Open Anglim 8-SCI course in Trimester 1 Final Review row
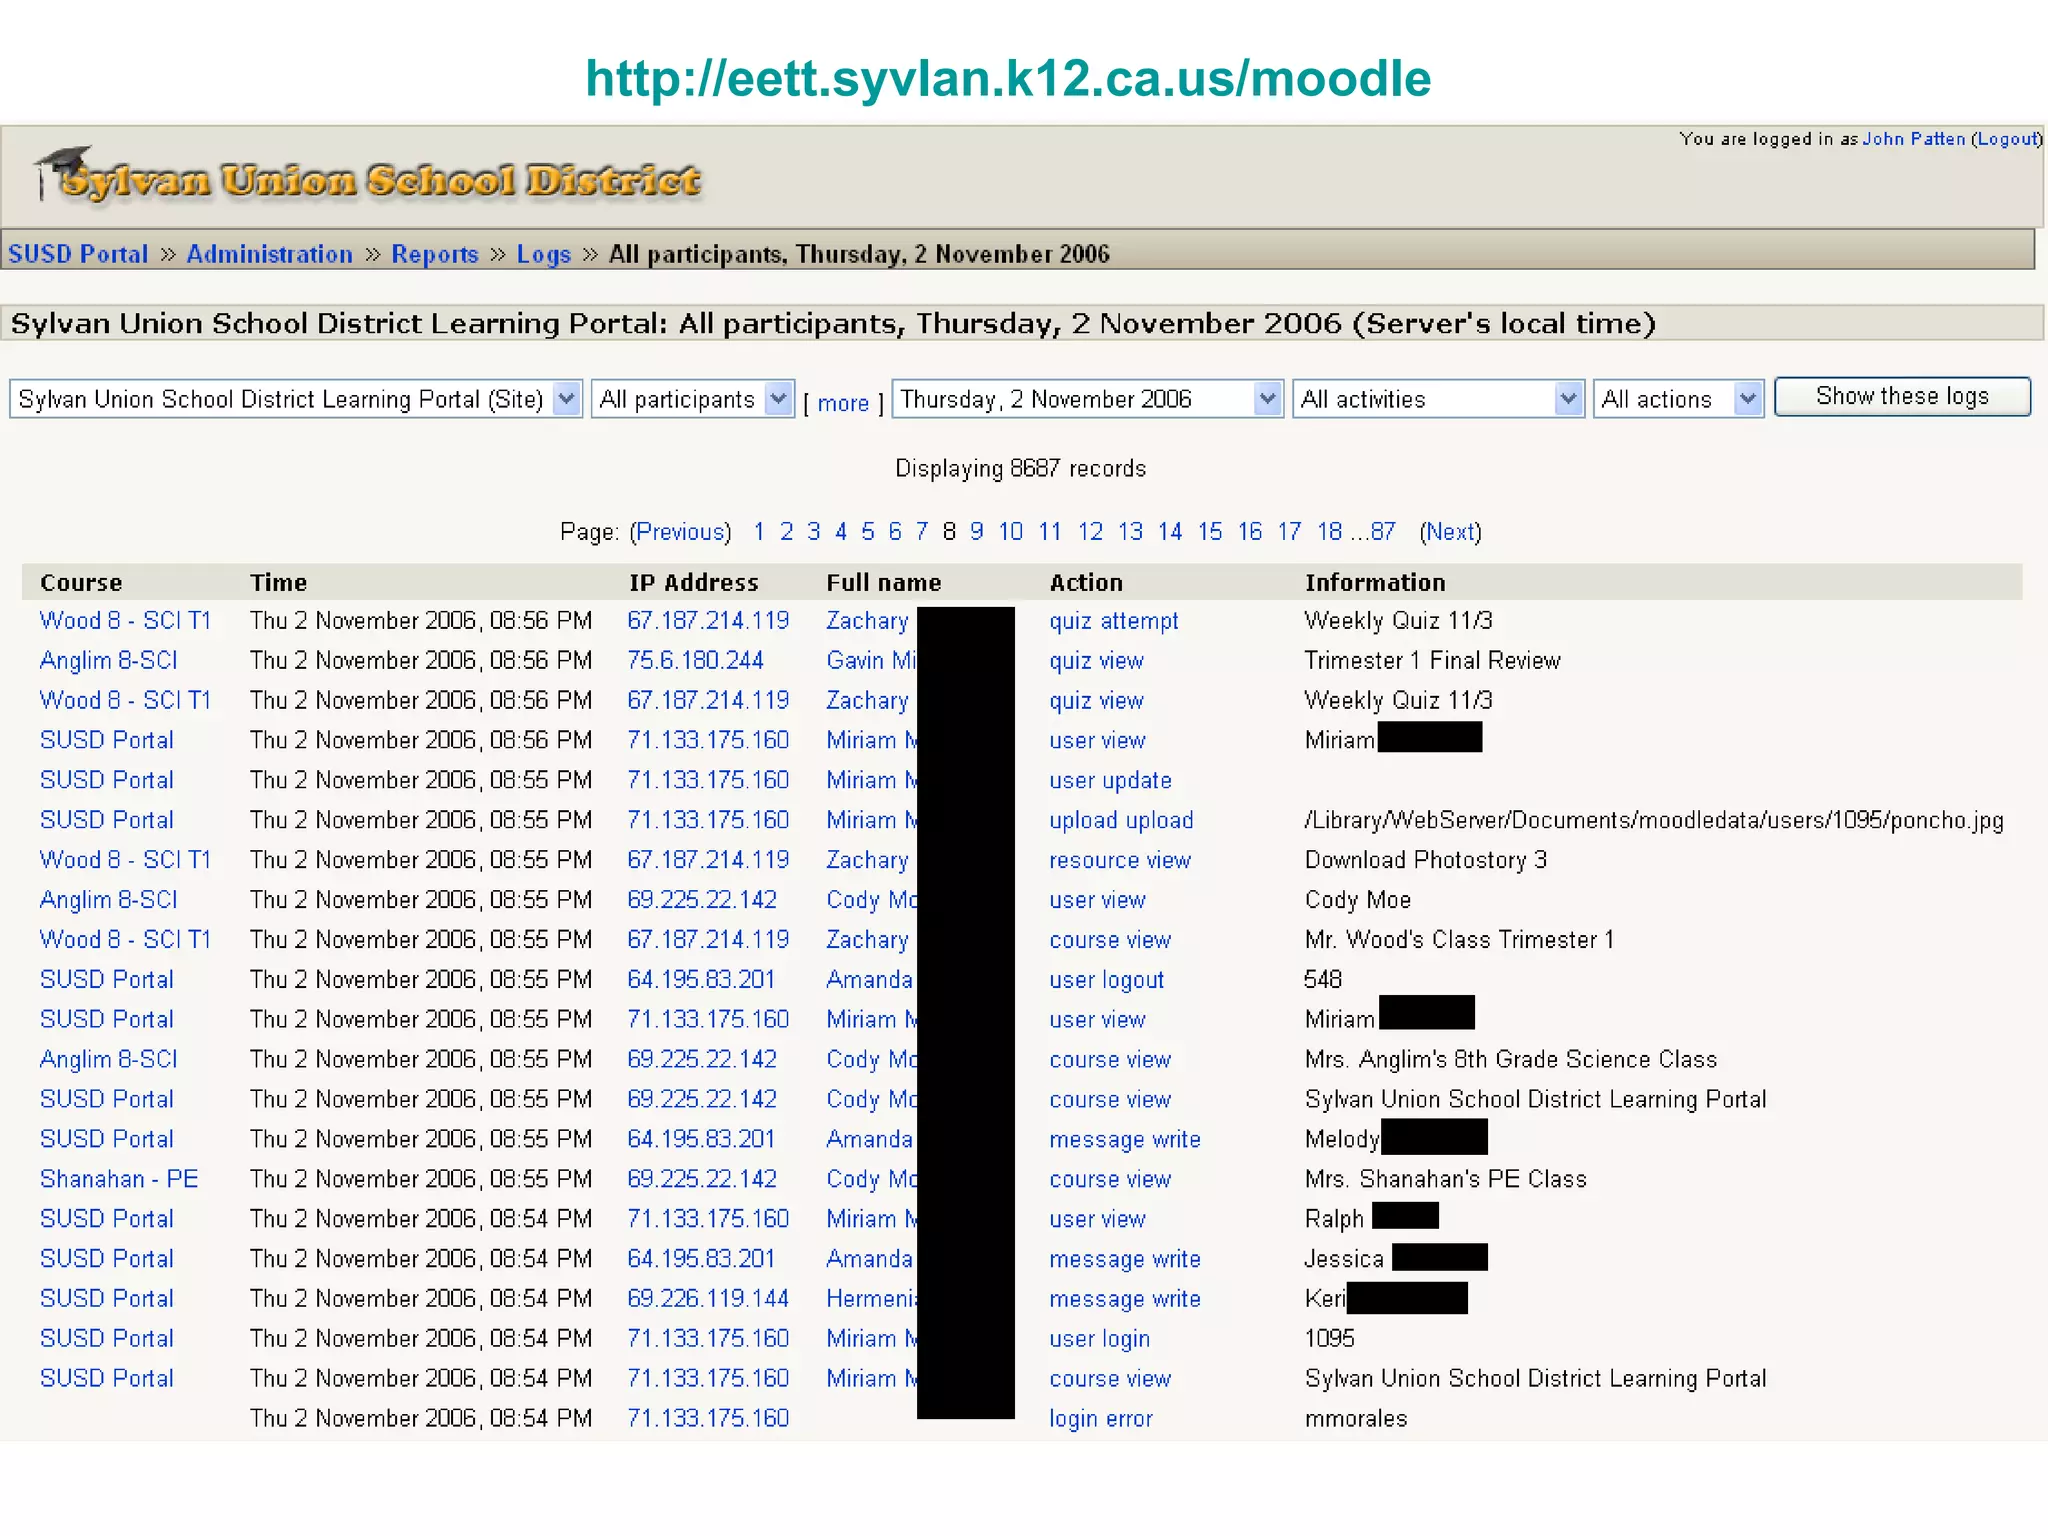The image size is (2048, 1536). point(109,660)
